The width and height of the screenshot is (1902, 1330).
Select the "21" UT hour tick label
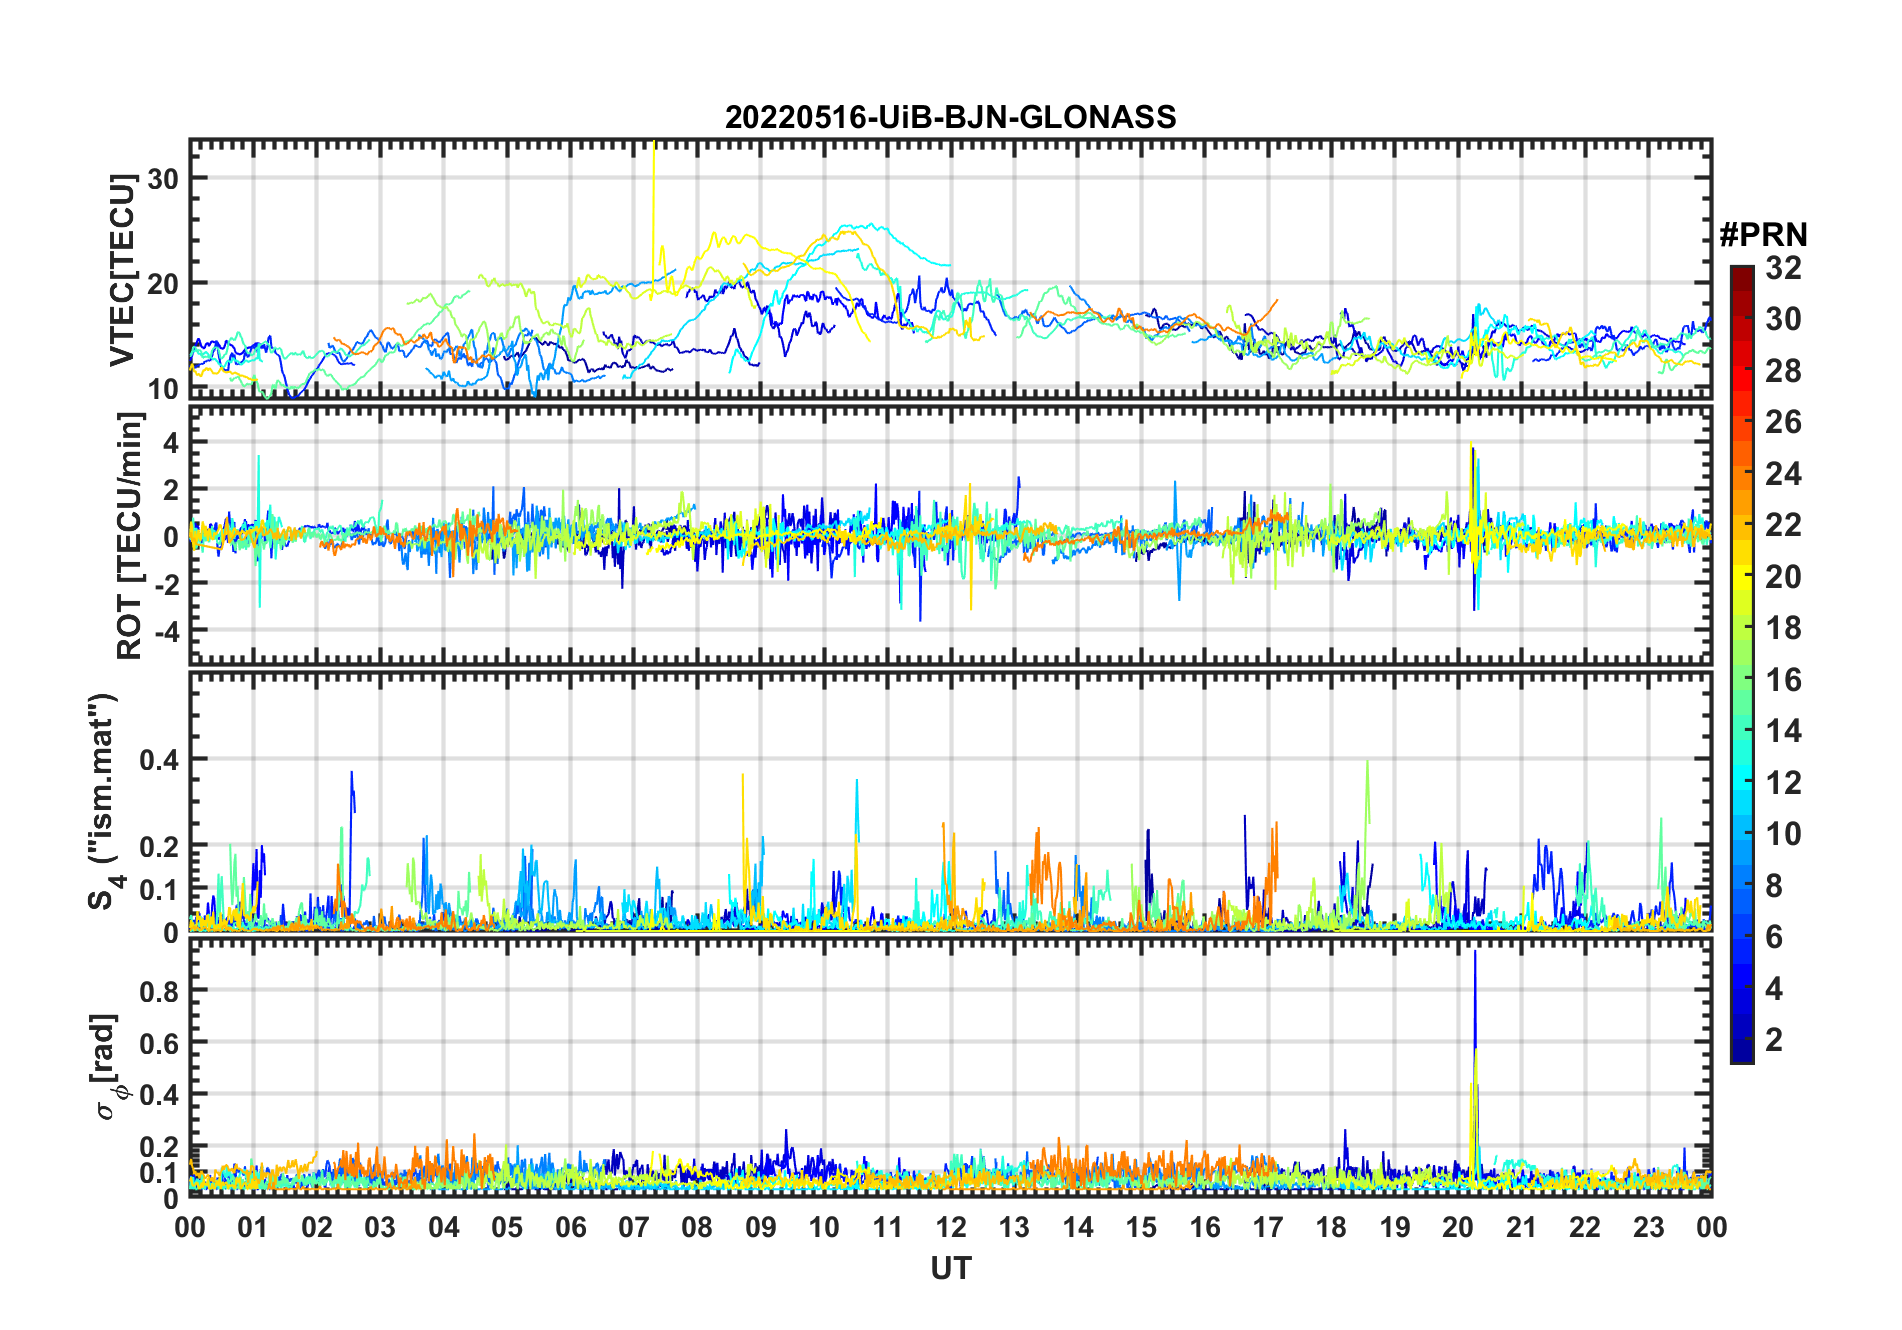(1521, 1227)
